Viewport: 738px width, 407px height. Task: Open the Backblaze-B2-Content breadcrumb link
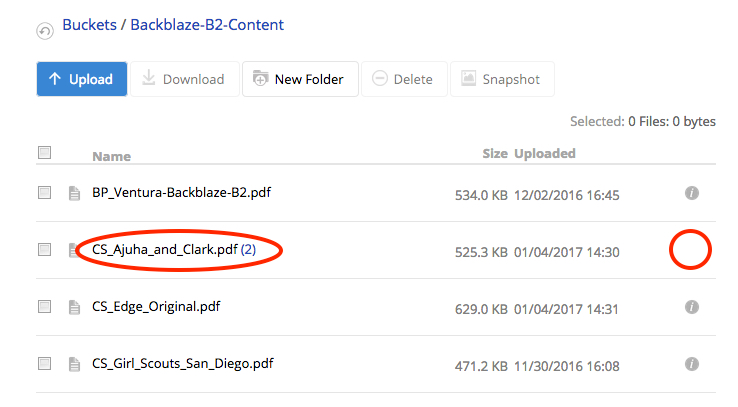point(207,24)
